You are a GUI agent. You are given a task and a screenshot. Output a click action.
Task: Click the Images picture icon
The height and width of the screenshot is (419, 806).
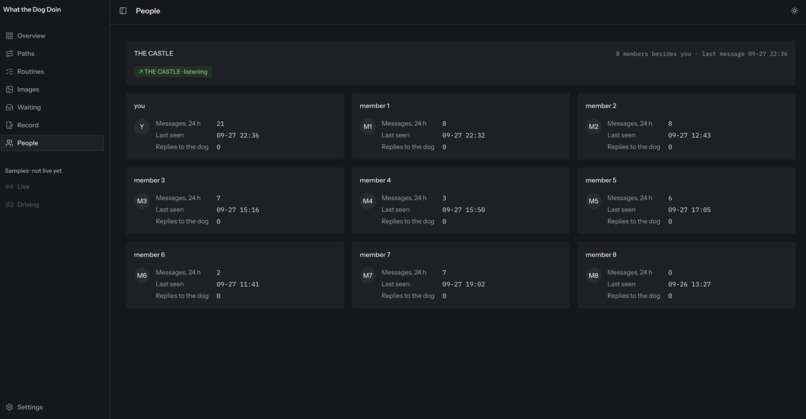pyautogui.click(x=9, y=89)
